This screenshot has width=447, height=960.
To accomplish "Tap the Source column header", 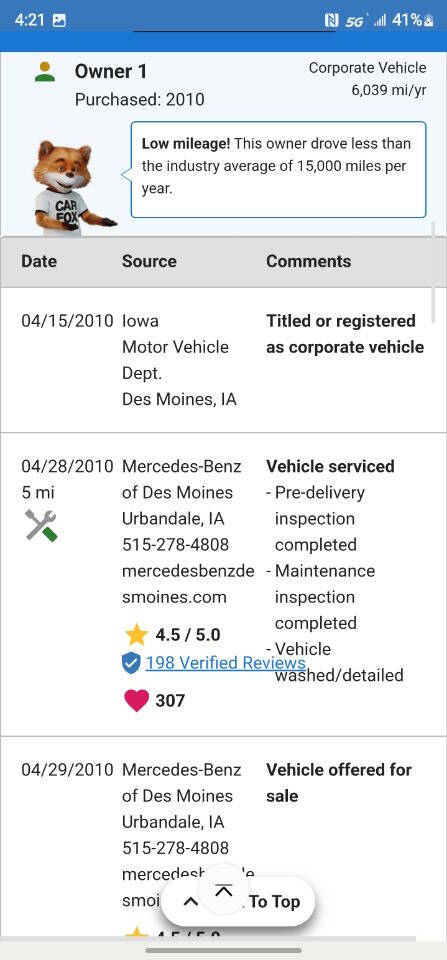I will 149,261.
